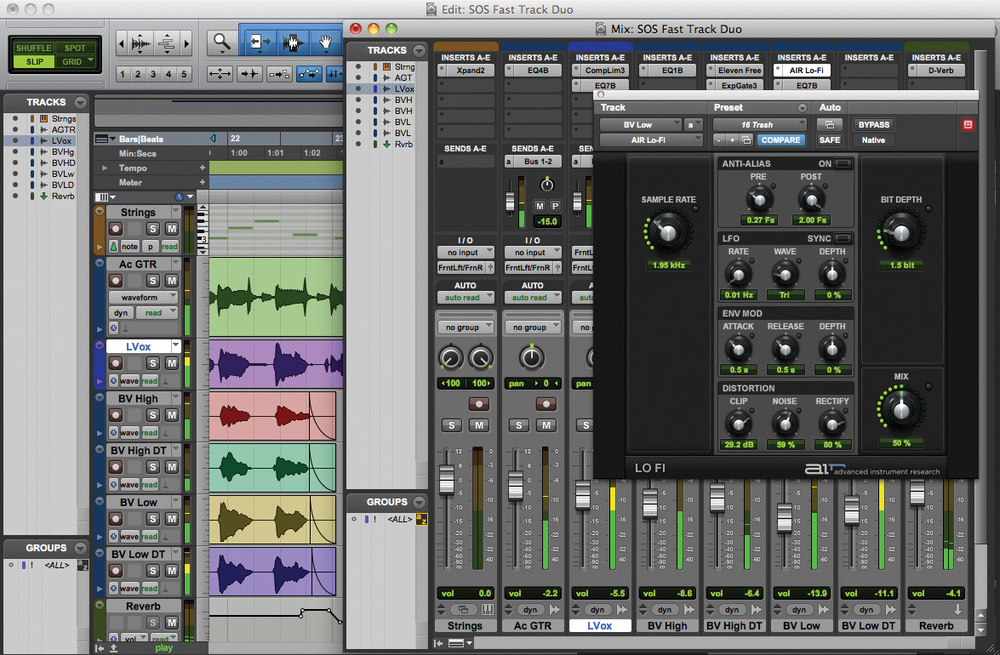Viewport: 1000px width, 655px height.
Task: Click the vertical audio zoom waveform button
Action: [141, 44]
